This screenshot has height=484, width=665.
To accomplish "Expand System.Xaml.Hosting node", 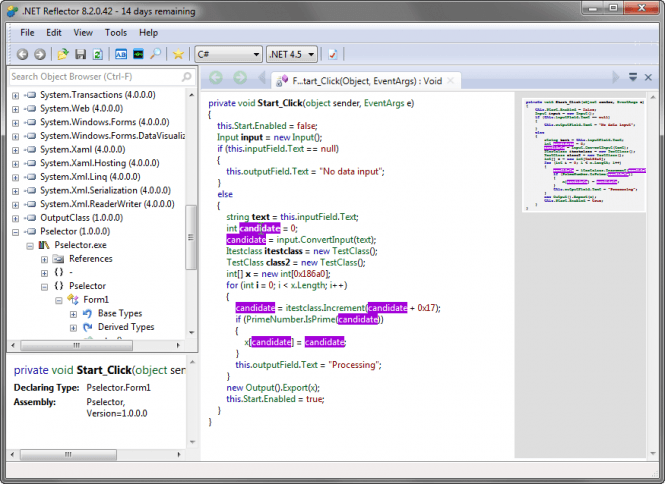I will [x=15, y=164].
